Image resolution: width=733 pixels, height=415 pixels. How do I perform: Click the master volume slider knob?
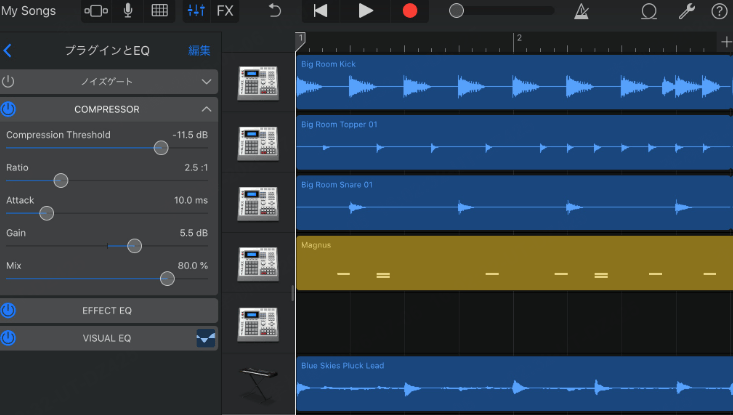pyautogui.click(x=456, y=11)
